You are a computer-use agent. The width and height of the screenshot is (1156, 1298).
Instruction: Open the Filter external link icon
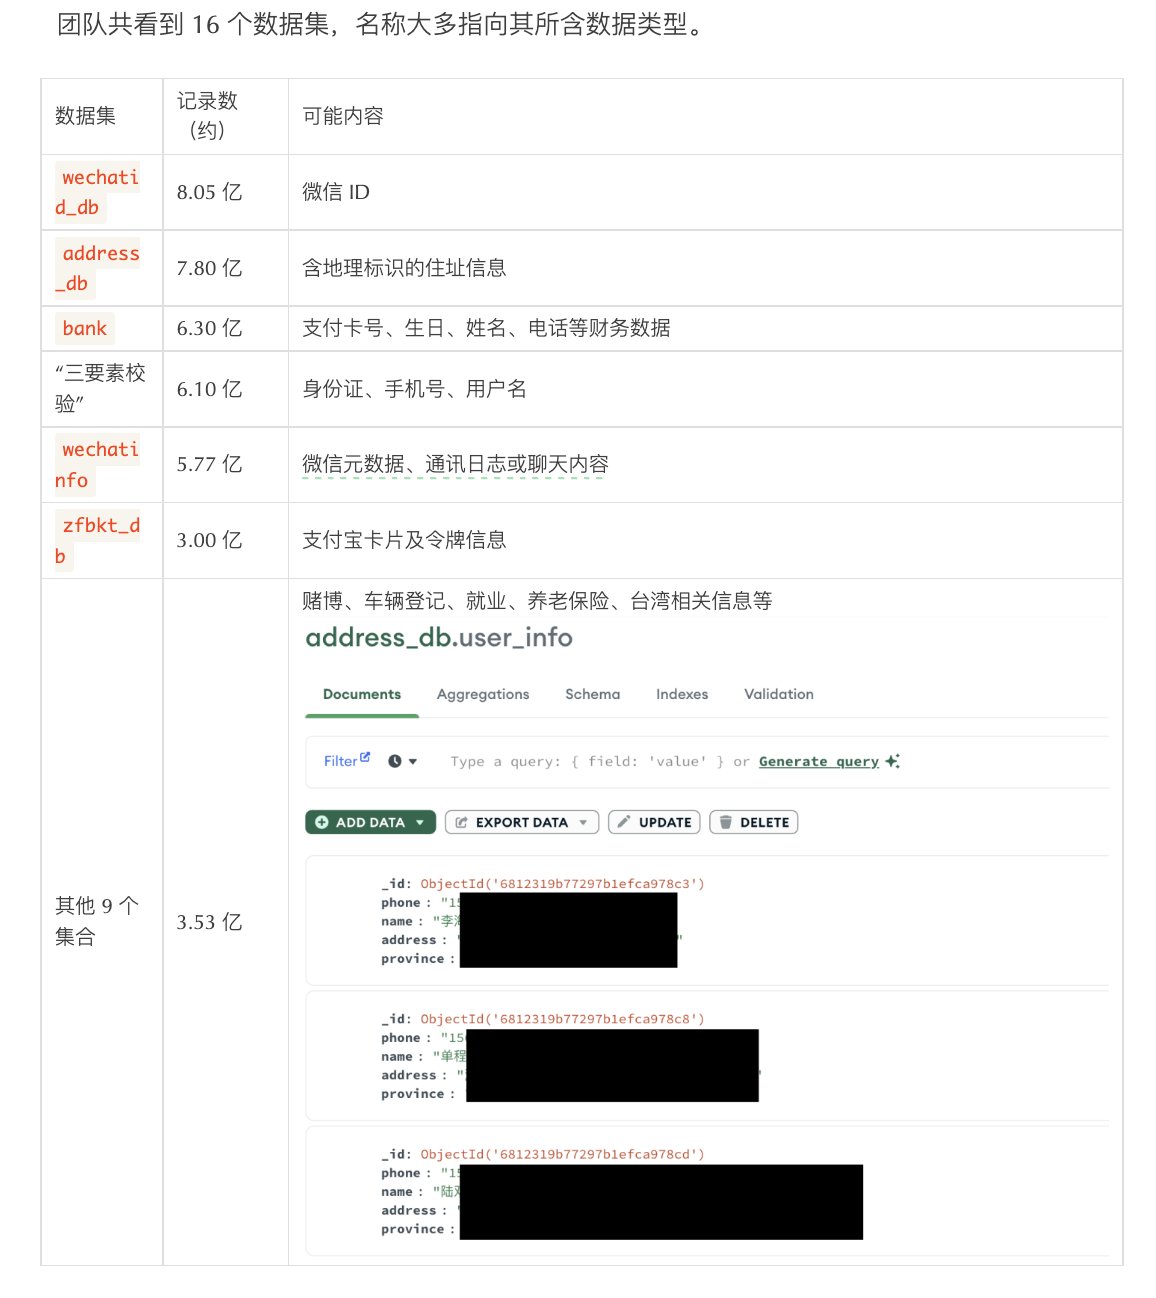click(365, 757)
